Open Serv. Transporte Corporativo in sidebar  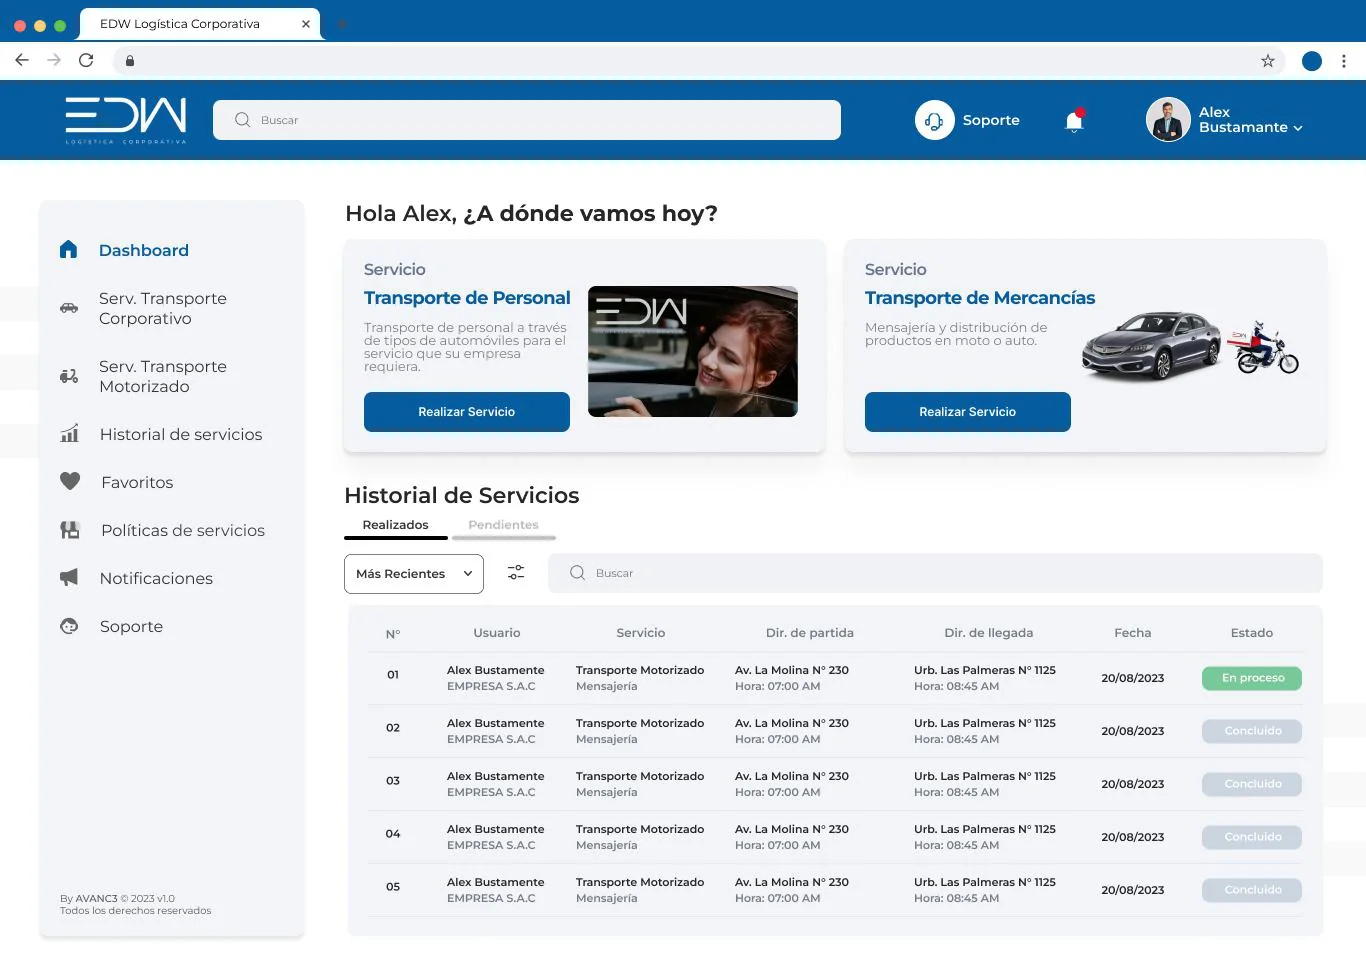163,308
